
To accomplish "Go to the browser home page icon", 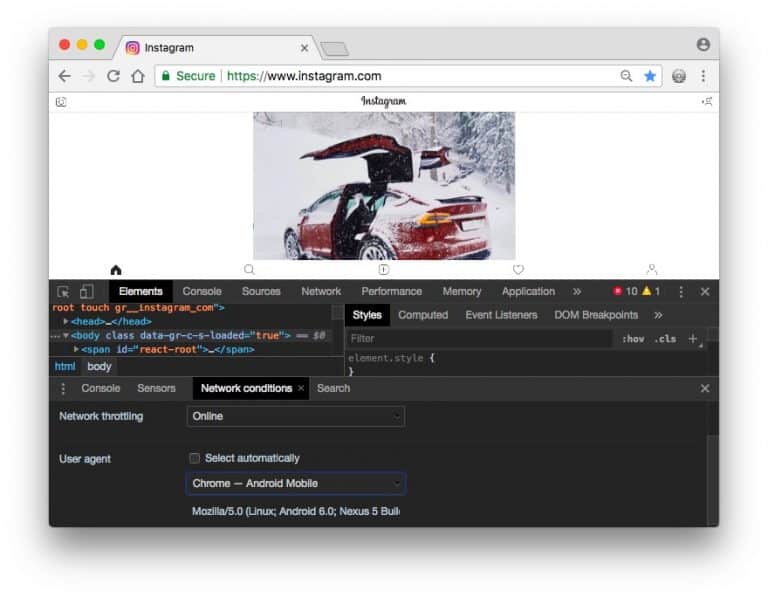I will pyautogui.click(x=138, y=76).
